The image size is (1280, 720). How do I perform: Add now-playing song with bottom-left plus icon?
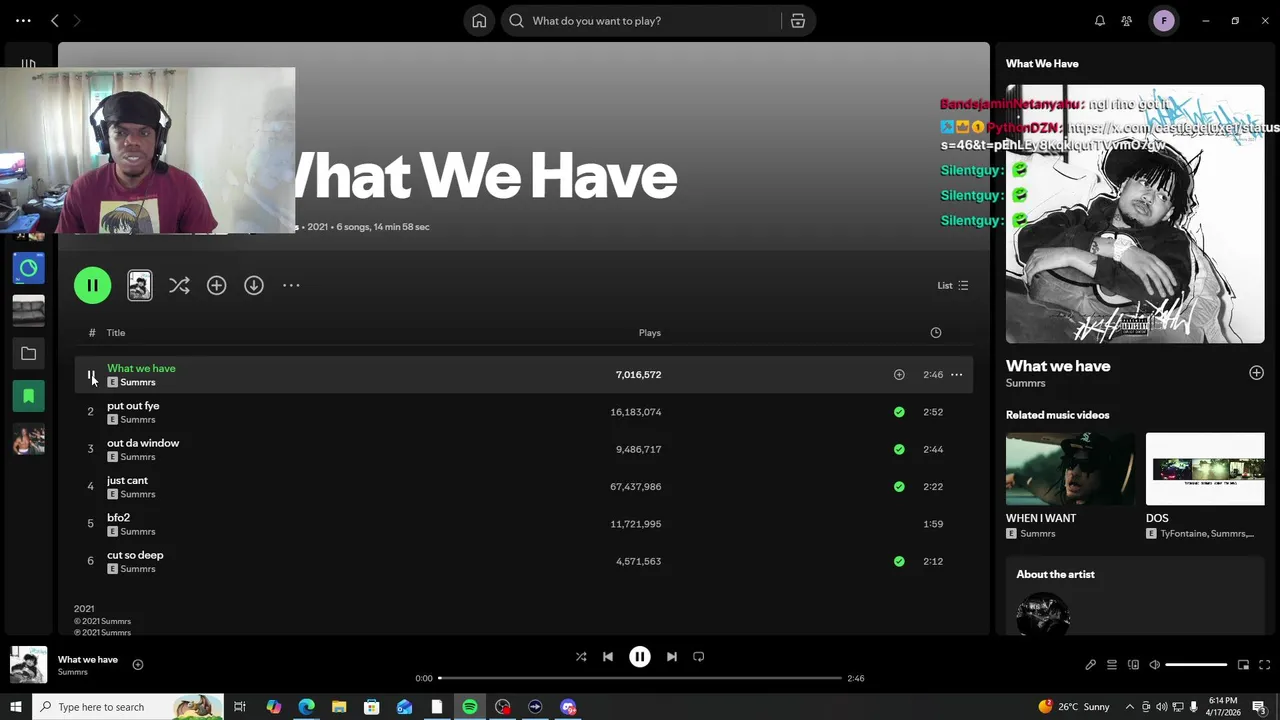[138, 665]
